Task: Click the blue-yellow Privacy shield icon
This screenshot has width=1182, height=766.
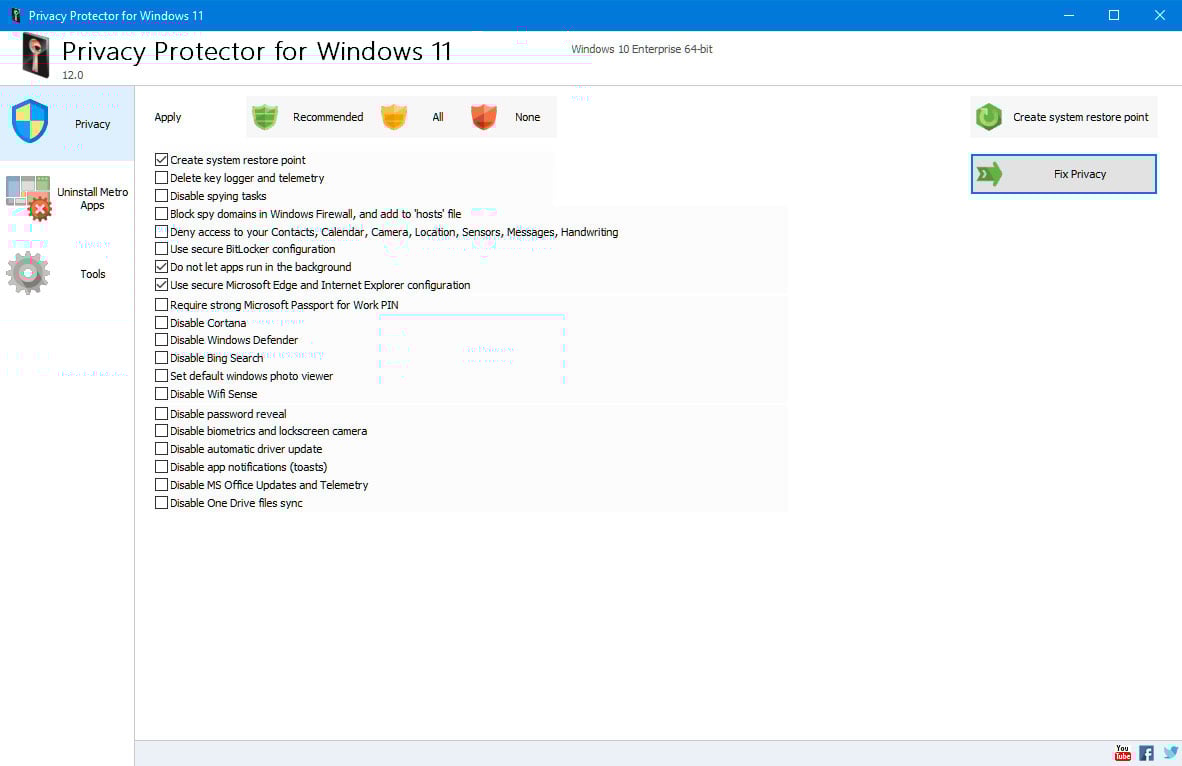Action: point(30,121)
